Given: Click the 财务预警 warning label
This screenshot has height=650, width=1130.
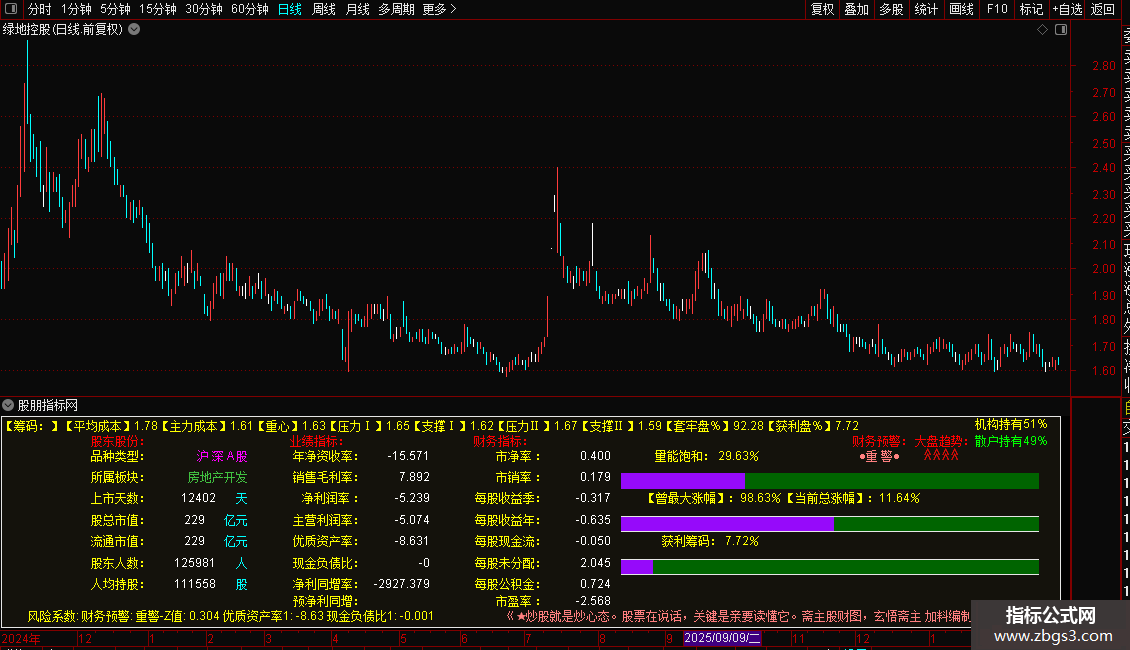Looking at the screenshot, I should pyautogui.click(x=881, y=441).
